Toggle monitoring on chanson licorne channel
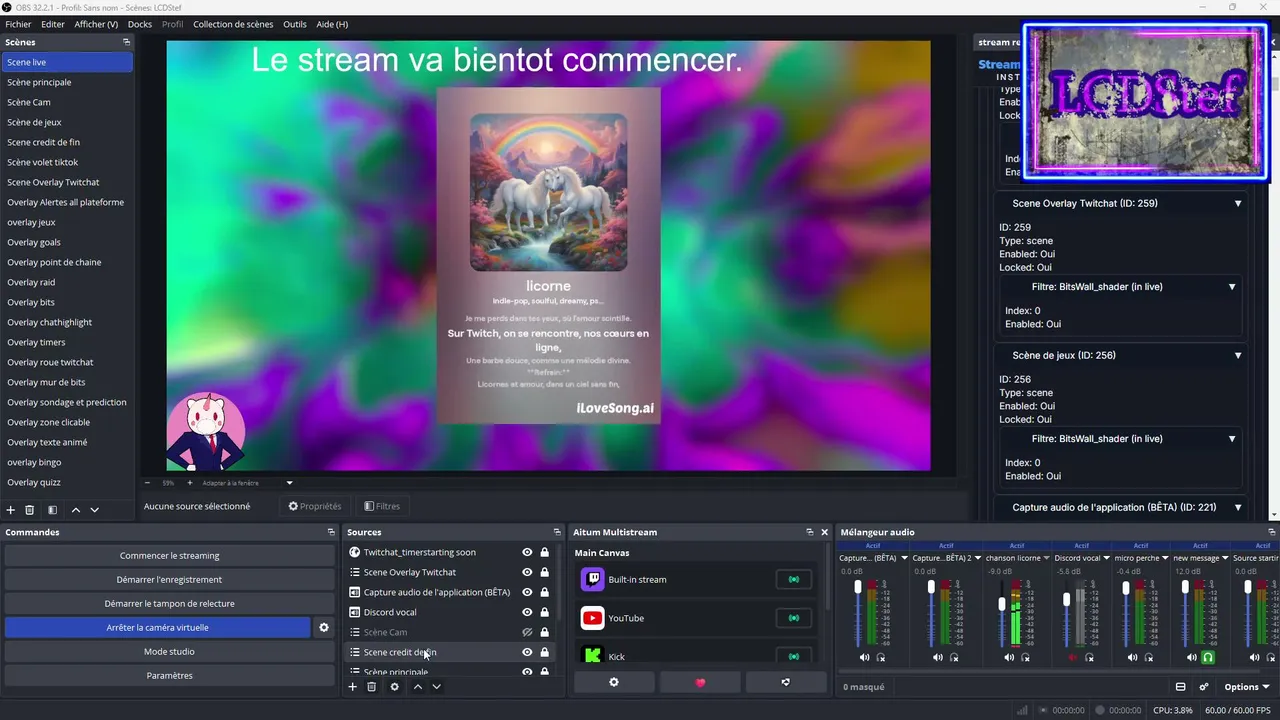 1025,657
